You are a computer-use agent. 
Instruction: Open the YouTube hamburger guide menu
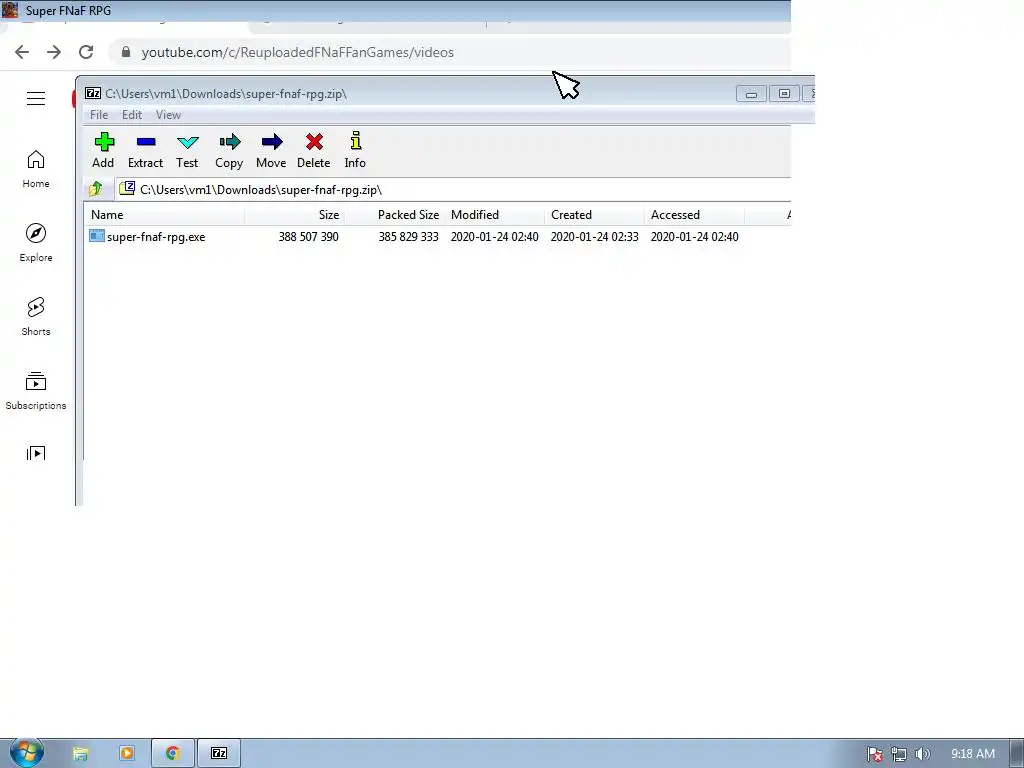pyautogui.click(x=36, y=98)
